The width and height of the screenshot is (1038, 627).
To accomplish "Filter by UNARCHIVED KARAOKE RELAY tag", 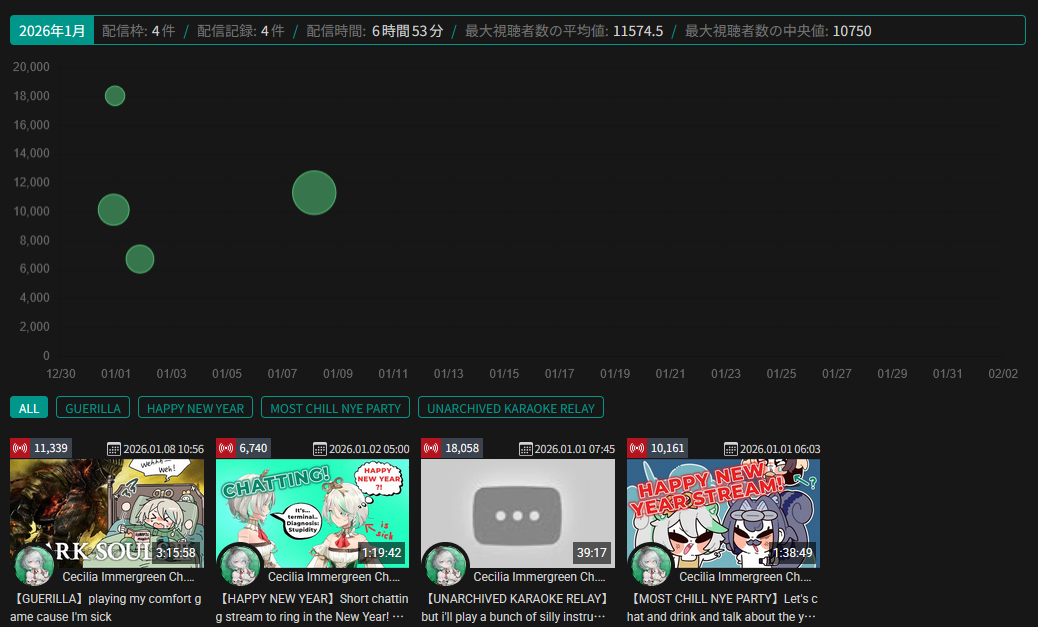I will 511,408.
